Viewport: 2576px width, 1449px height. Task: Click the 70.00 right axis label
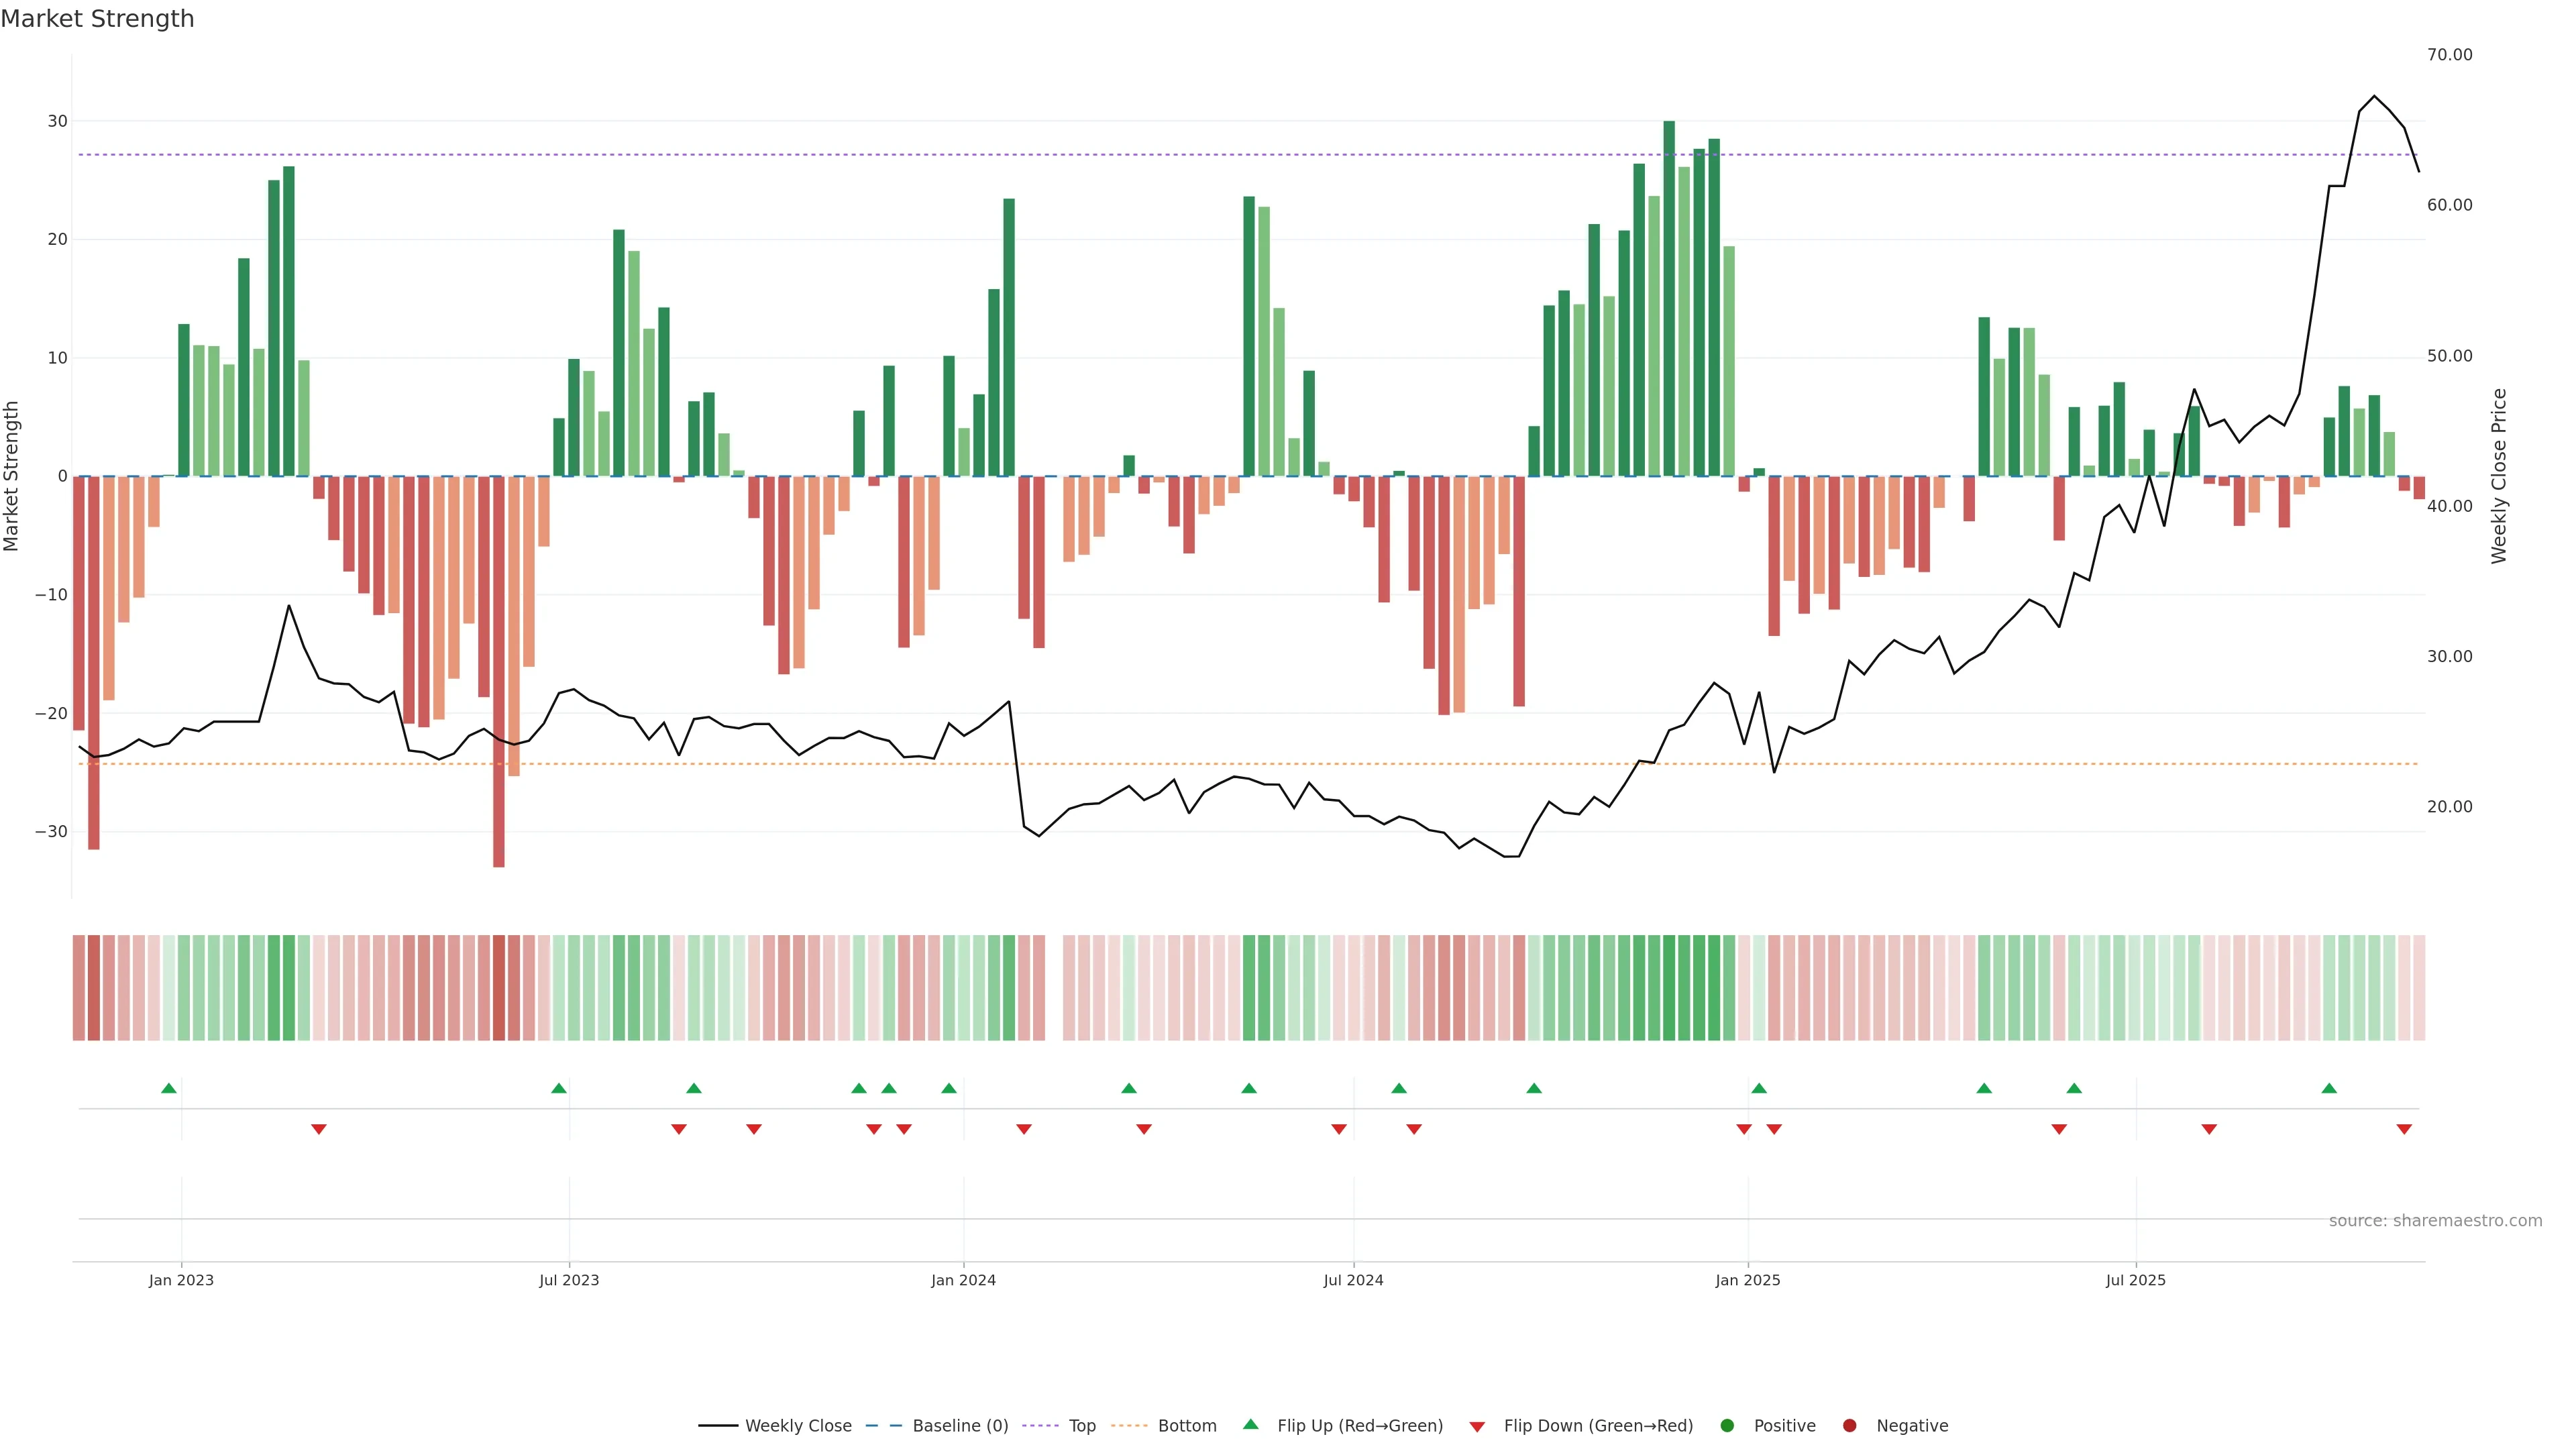point(2449,55)
